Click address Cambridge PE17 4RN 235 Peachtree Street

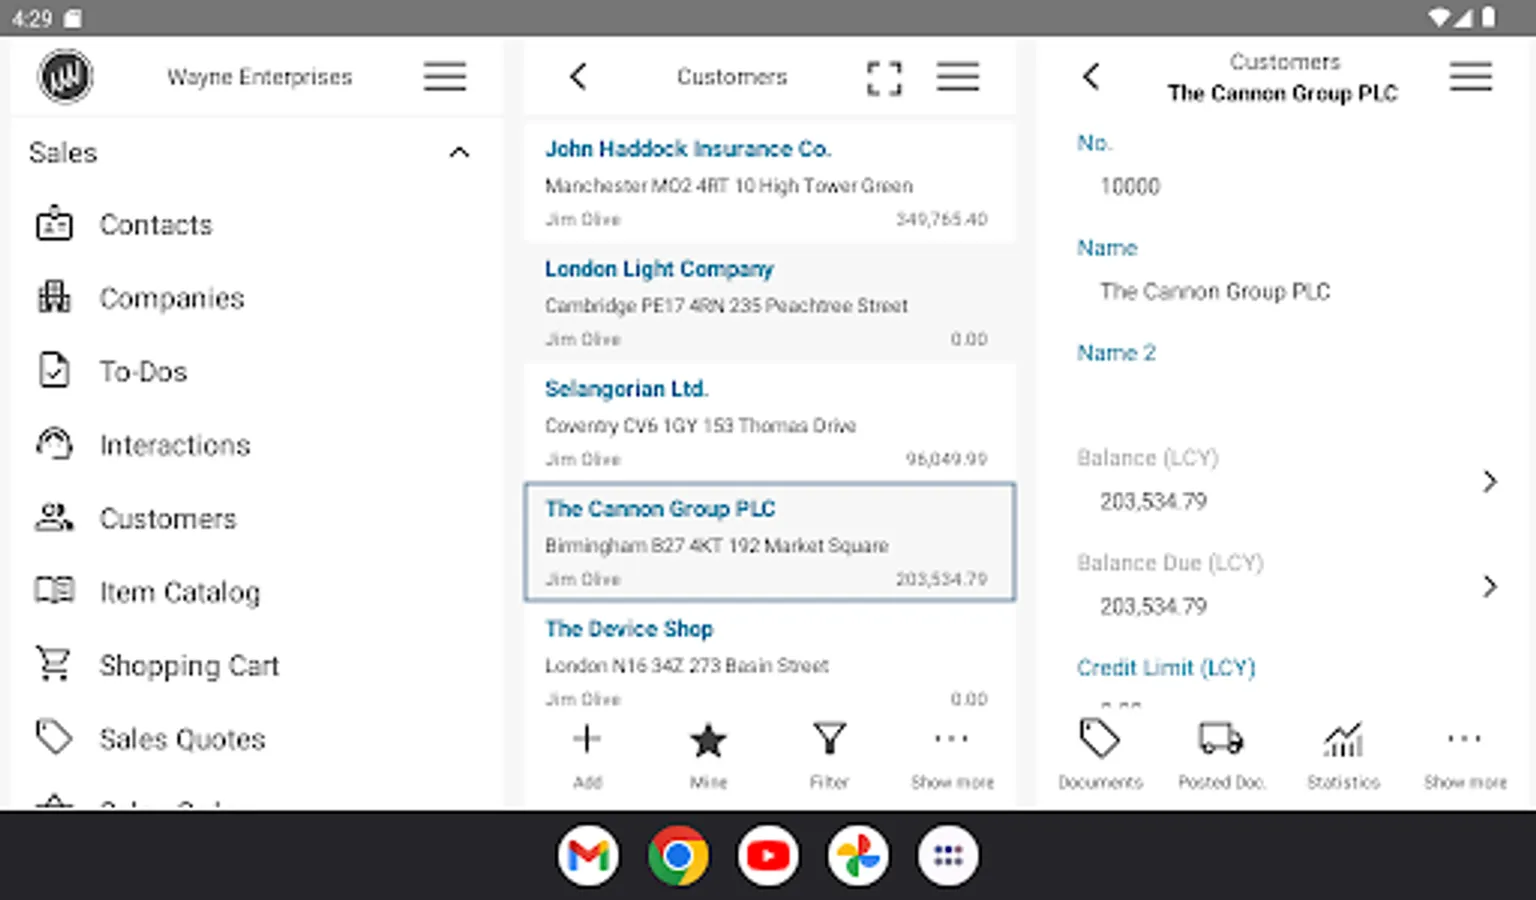[726, 306]
